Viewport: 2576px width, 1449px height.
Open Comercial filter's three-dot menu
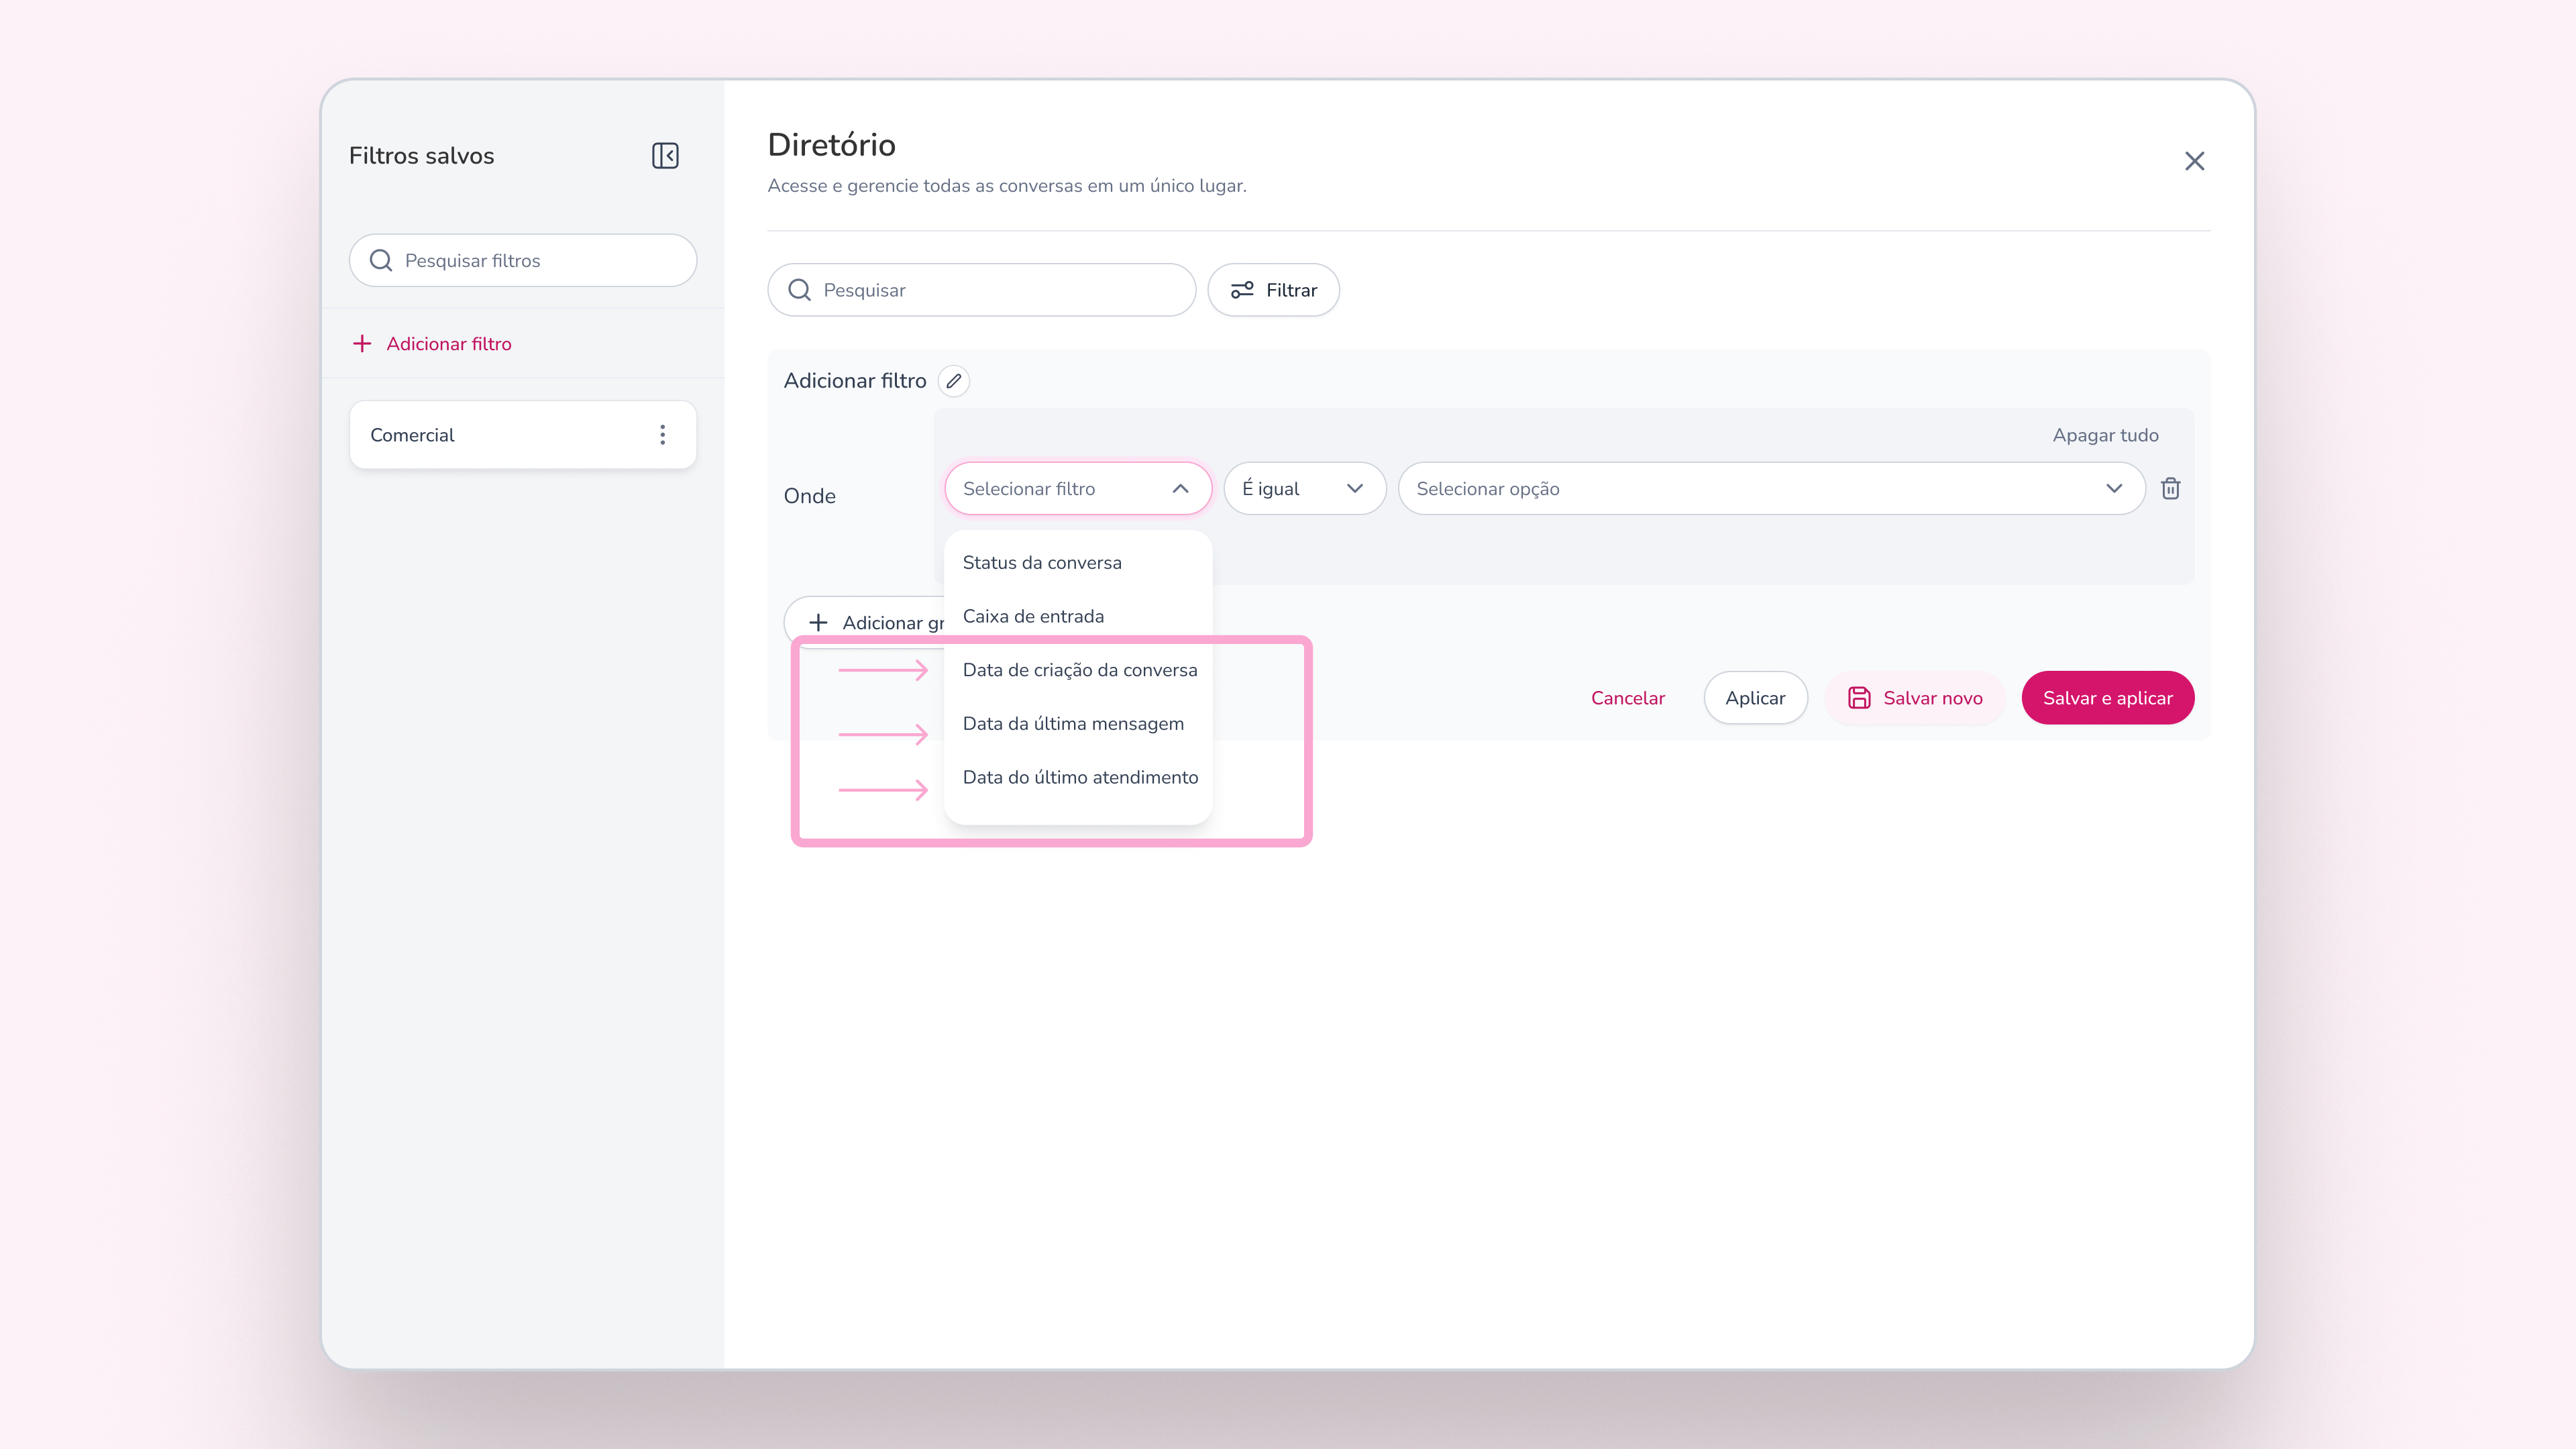(662, 435)
